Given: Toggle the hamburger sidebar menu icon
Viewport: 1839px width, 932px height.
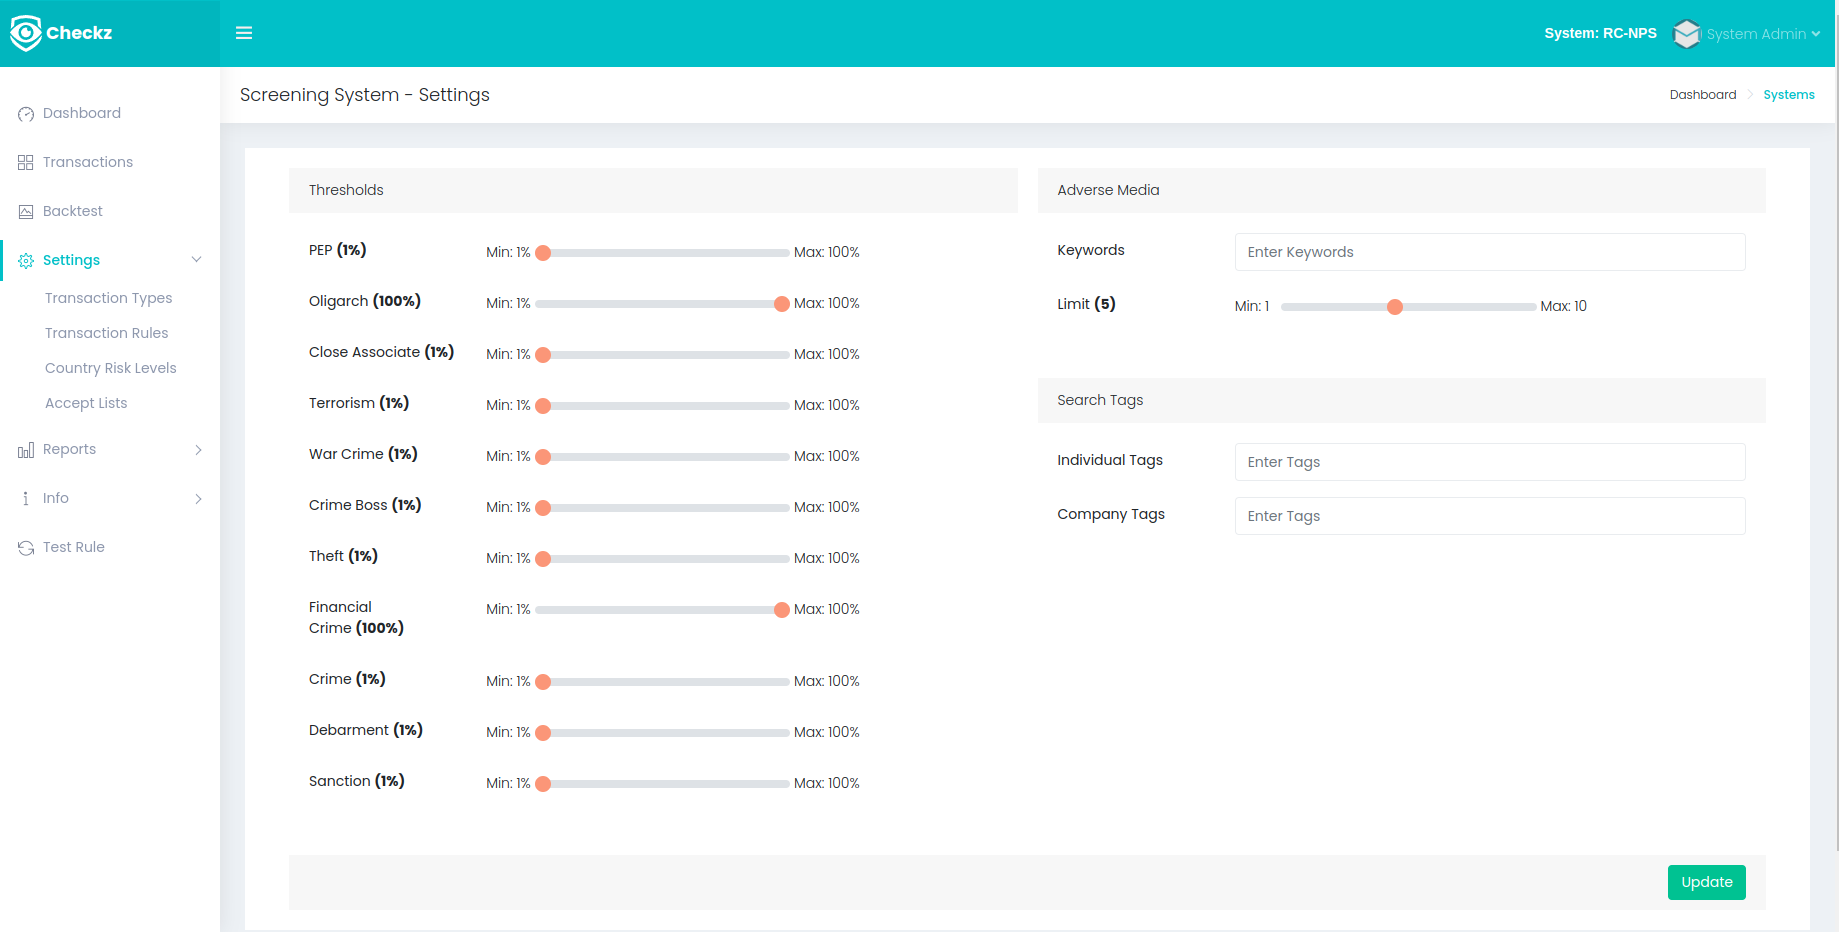Looking at the screenshot, I should click(243, 33).
